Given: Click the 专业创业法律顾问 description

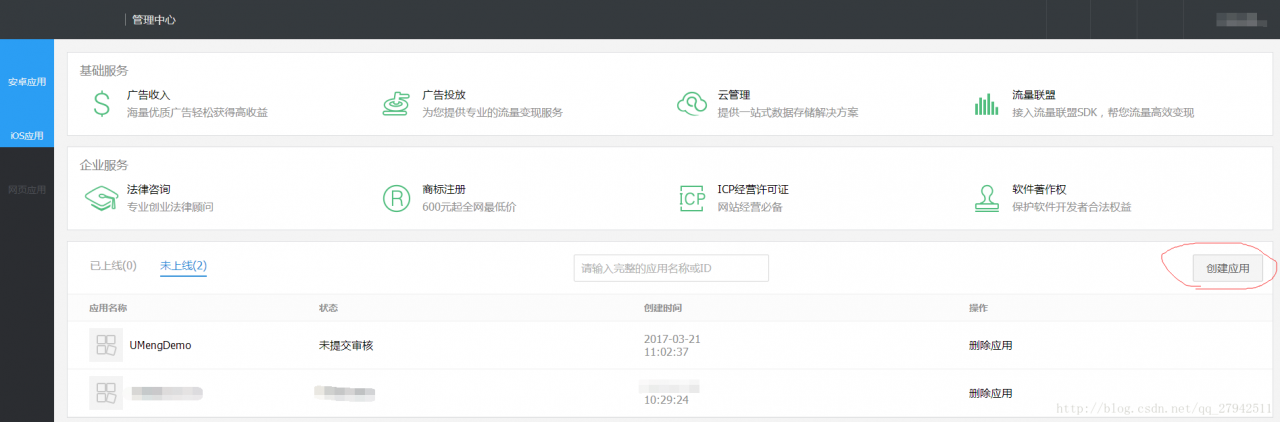Looking at the screenshot, I should 170,207.
